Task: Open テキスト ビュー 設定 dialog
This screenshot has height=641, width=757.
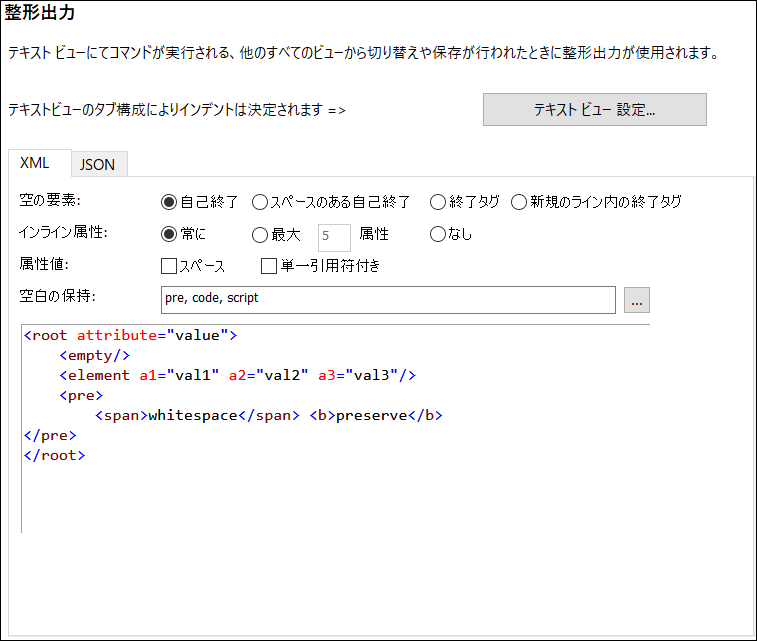Action: (594, 110)
